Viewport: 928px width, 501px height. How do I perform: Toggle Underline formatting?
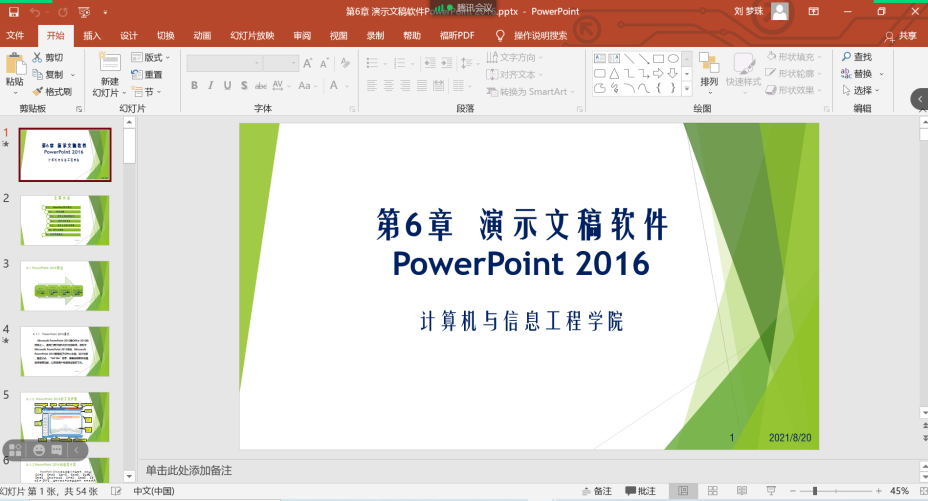[227, 86]
